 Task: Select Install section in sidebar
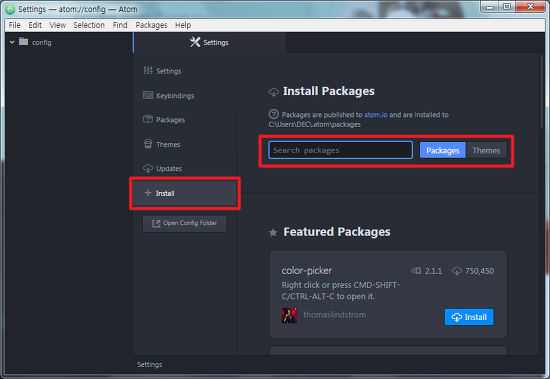coord(185,193)
